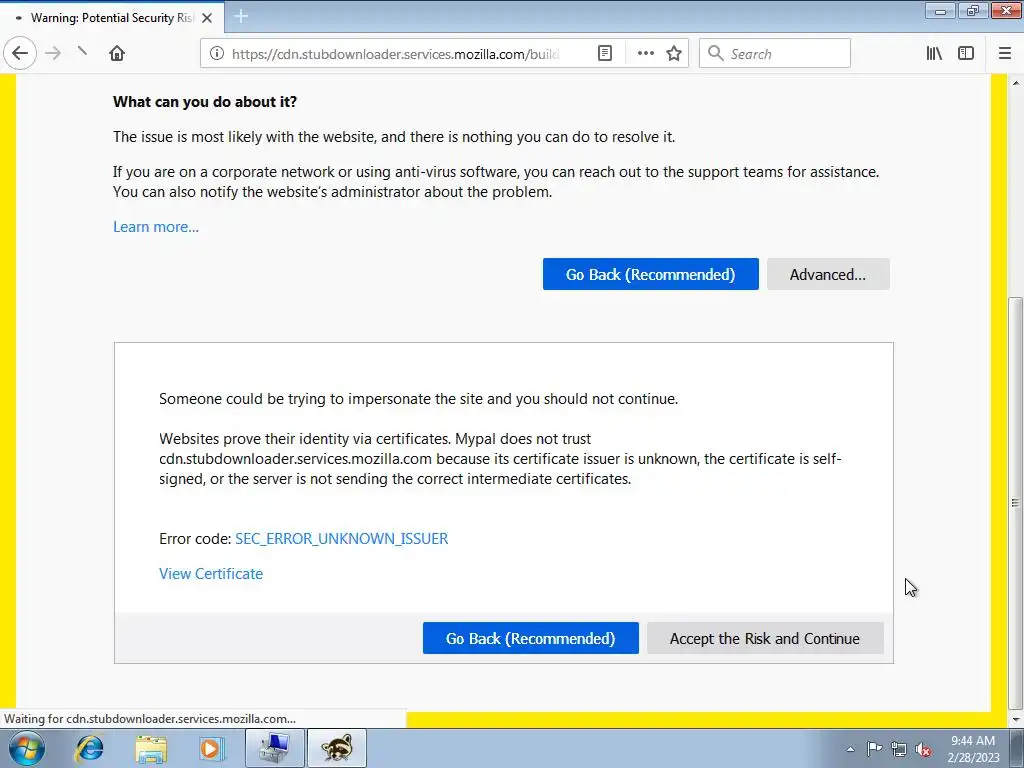Close the Warning: Potential Security Risk tab

(x=207, y=18)
